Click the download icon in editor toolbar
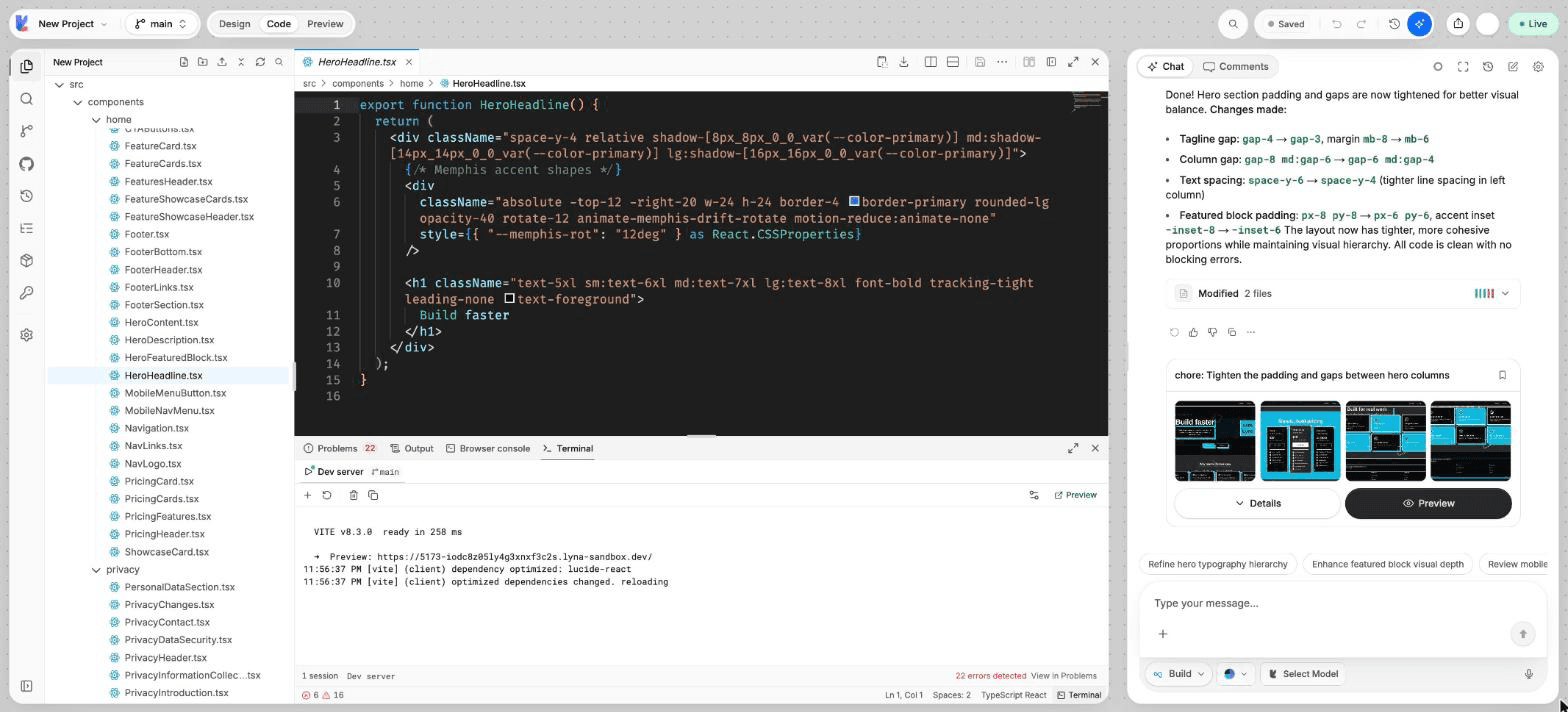Viewport: 1568px width, 712px height. point(904,62)
